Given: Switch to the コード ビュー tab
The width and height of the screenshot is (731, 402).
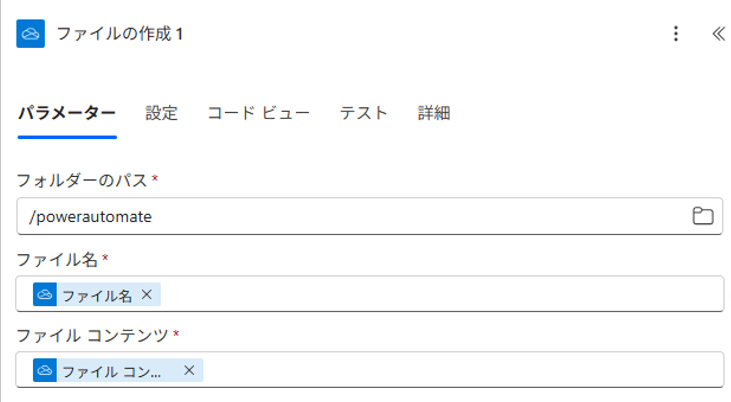Looking at the screenshot, I should click(x=258, y=113).
